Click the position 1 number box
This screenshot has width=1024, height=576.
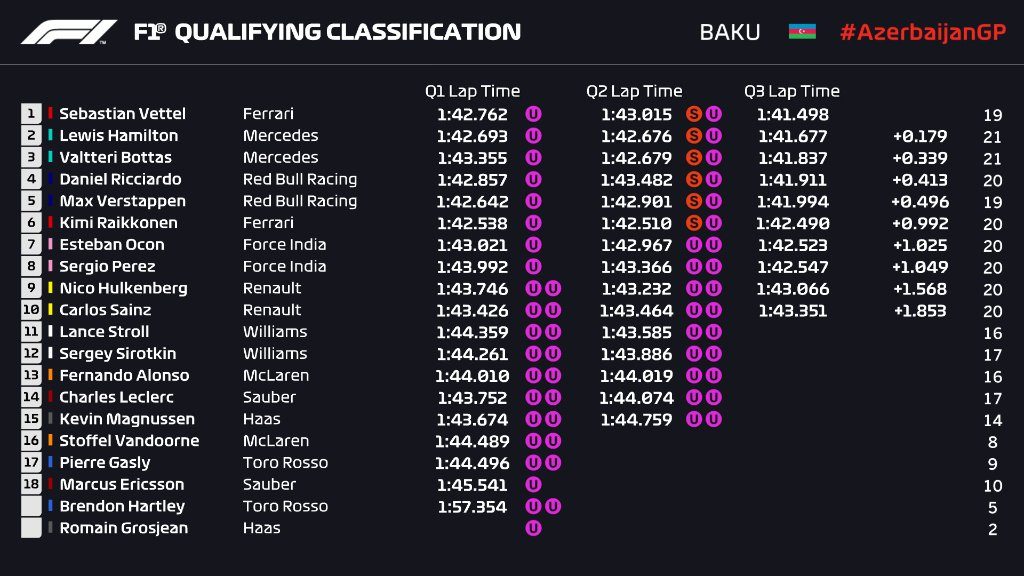pos(31,114)
